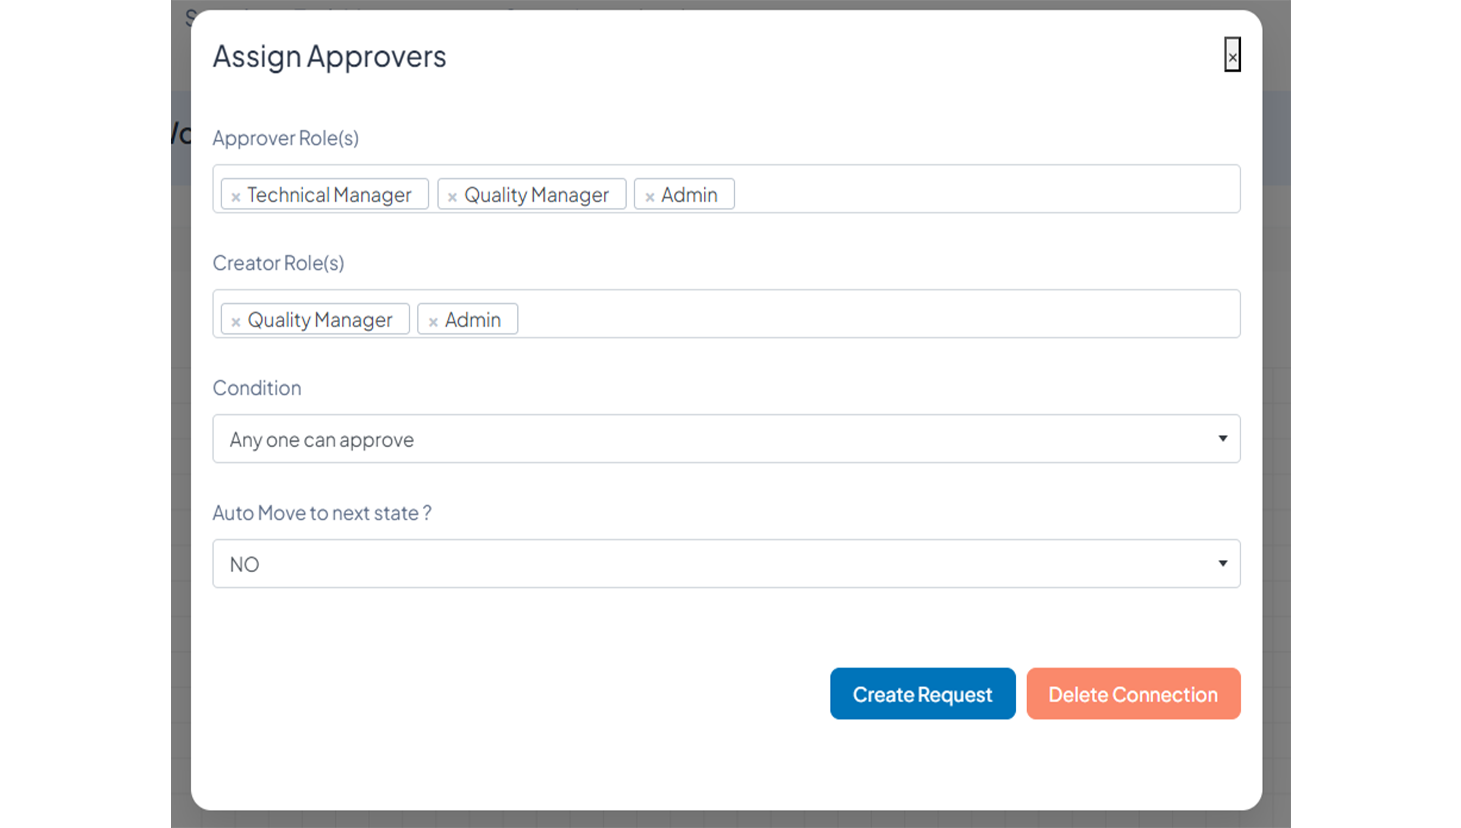
Task: Click the arrow on 'Any one can approve'
Action: point(1222,439)
